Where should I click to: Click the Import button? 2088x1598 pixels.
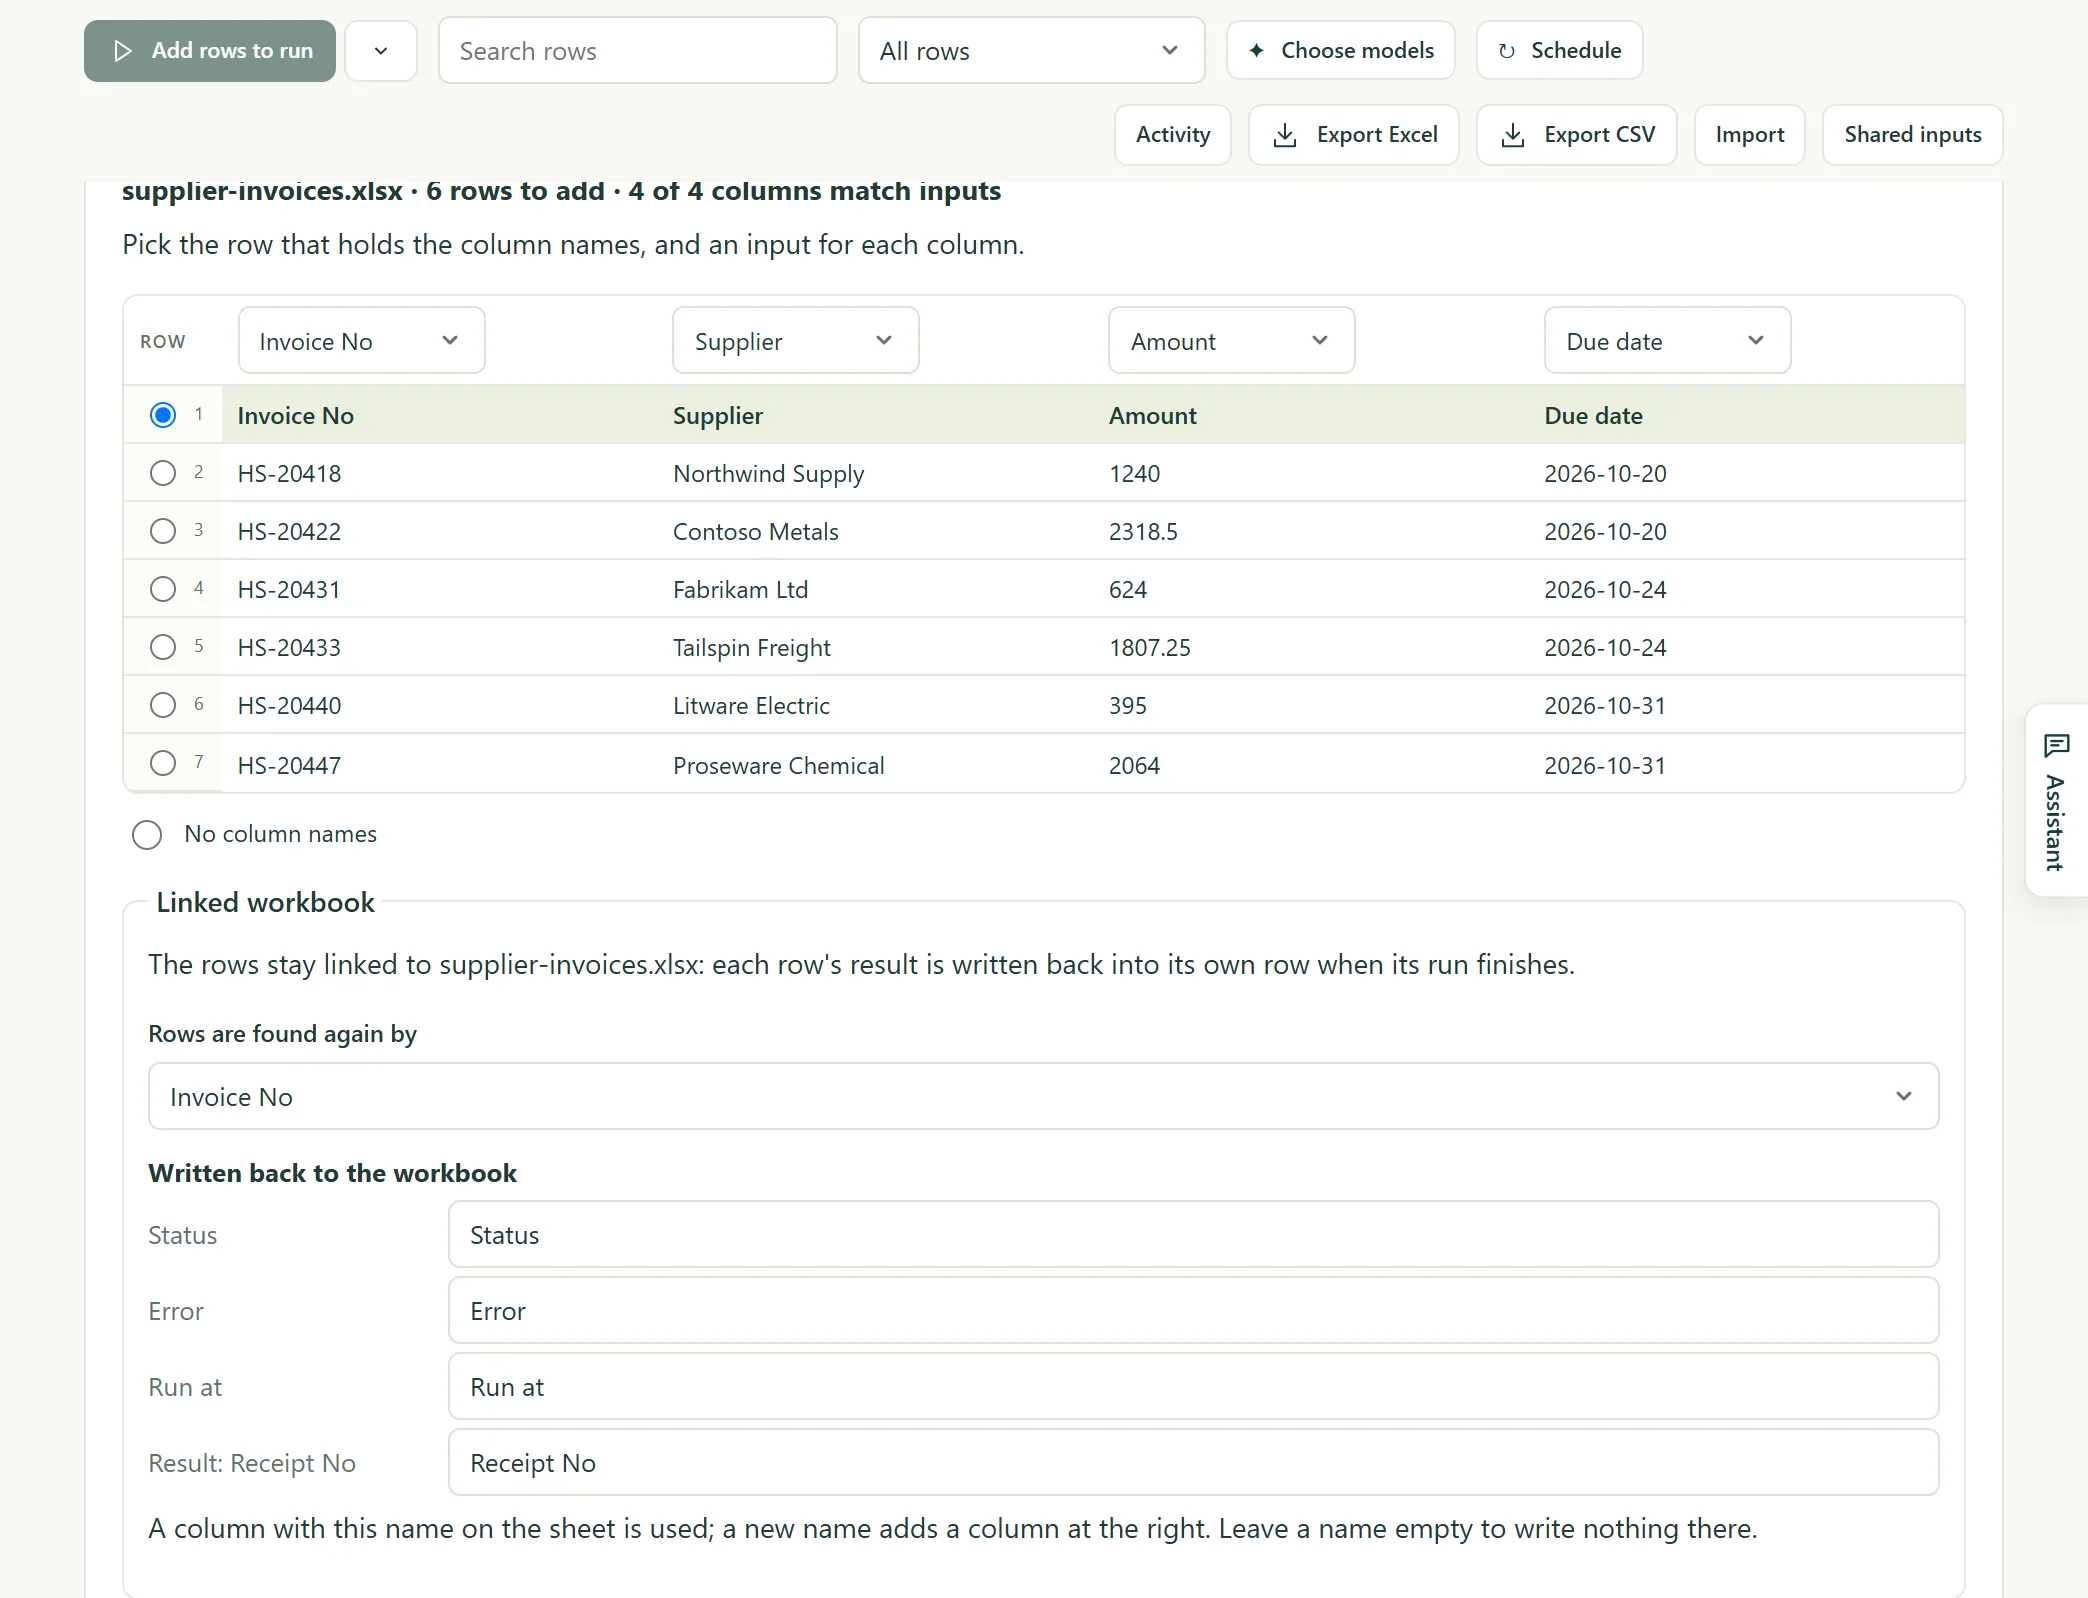tap(1749, 135)
